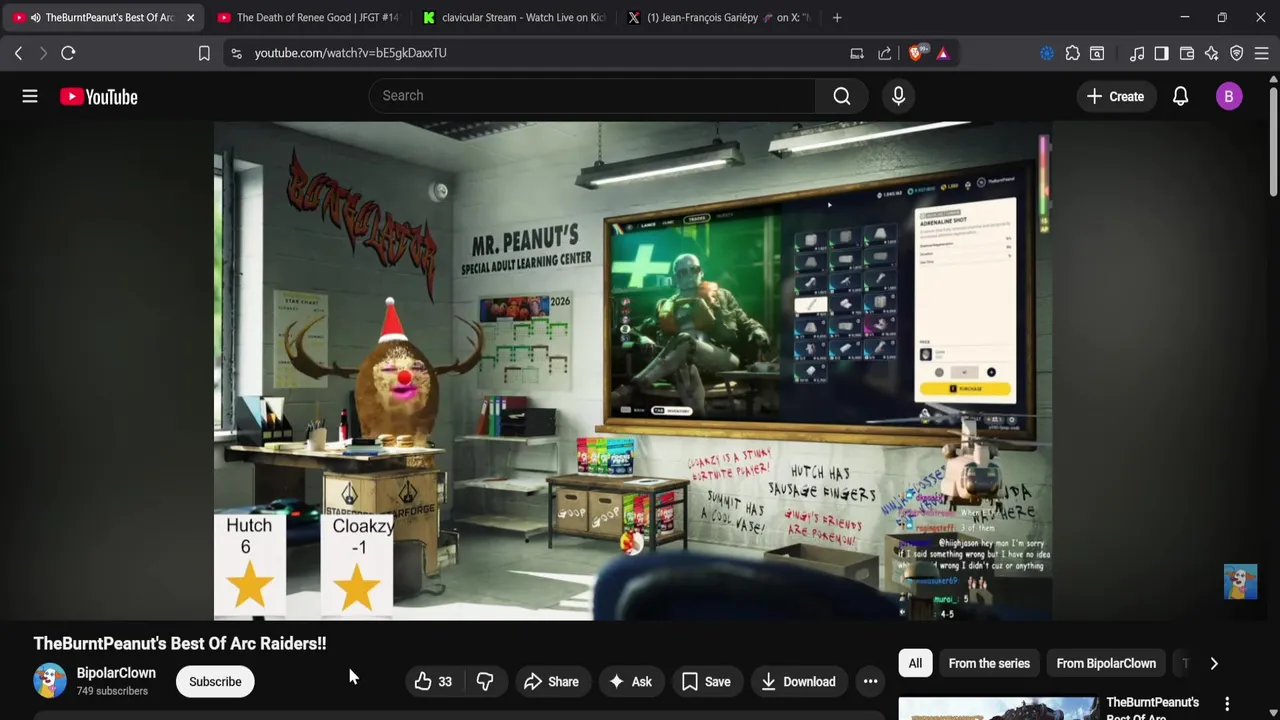Click the BipolarClown watermark on video
Viewport: 1280px width, 720px height.
(x=1240, y=582)
